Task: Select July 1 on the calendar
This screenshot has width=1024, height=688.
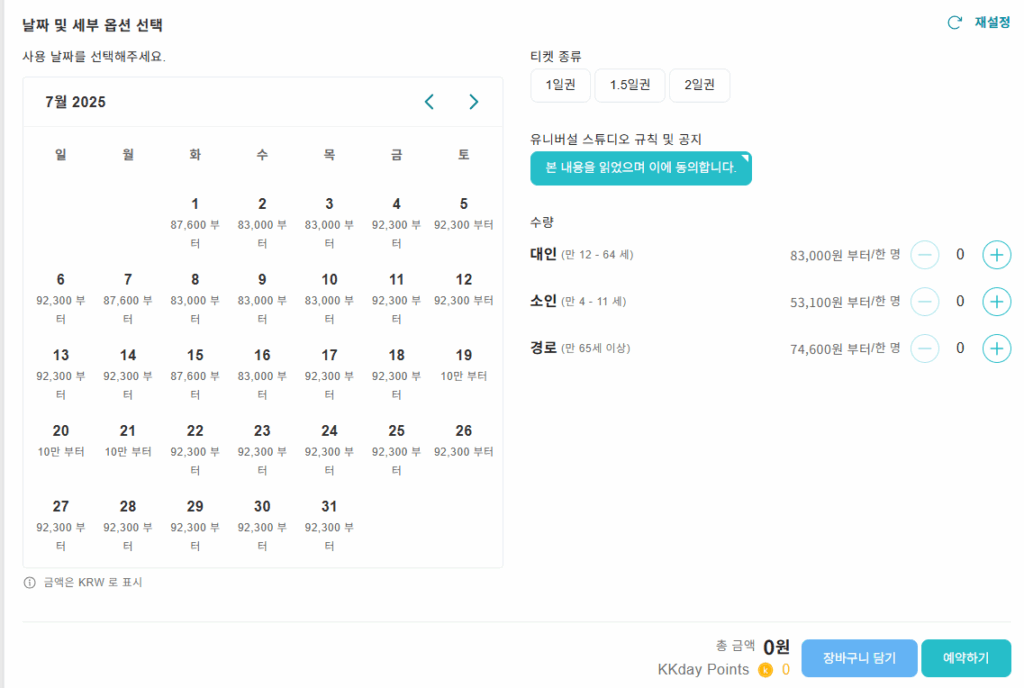Action: 195,223
